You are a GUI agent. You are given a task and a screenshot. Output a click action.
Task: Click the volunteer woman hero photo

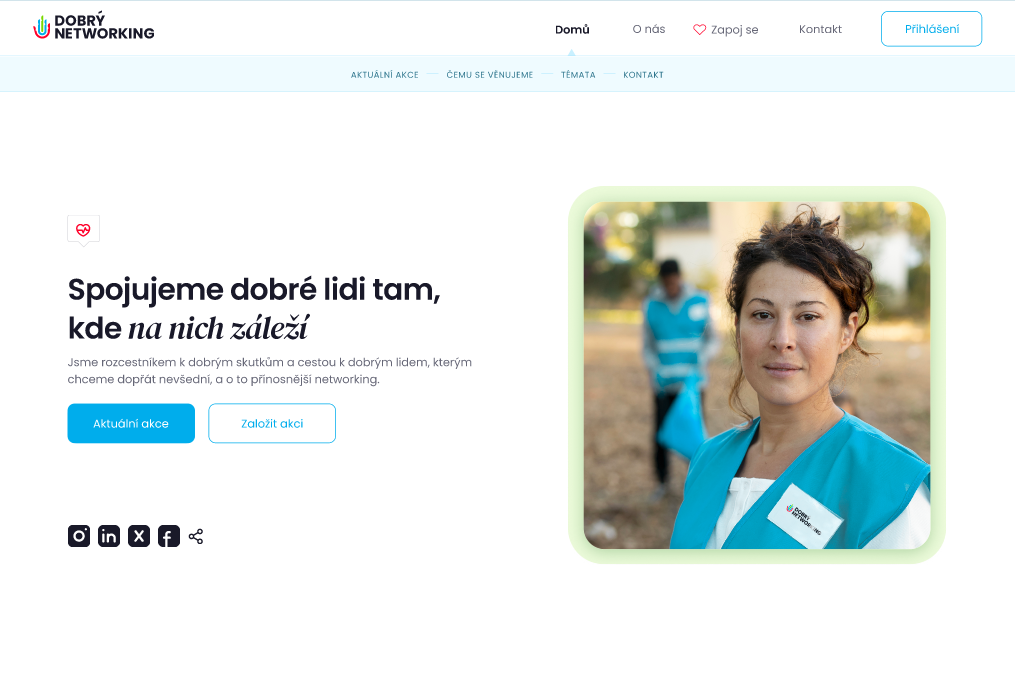point(757,375)
